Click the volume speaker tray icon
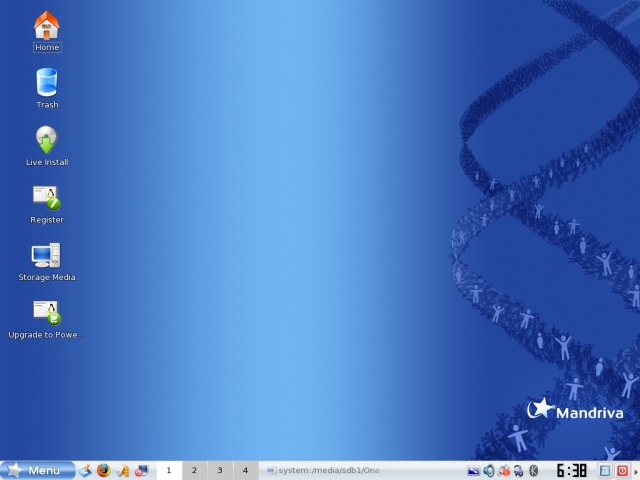This screenshot has width=640, height=480. point(489,470)
